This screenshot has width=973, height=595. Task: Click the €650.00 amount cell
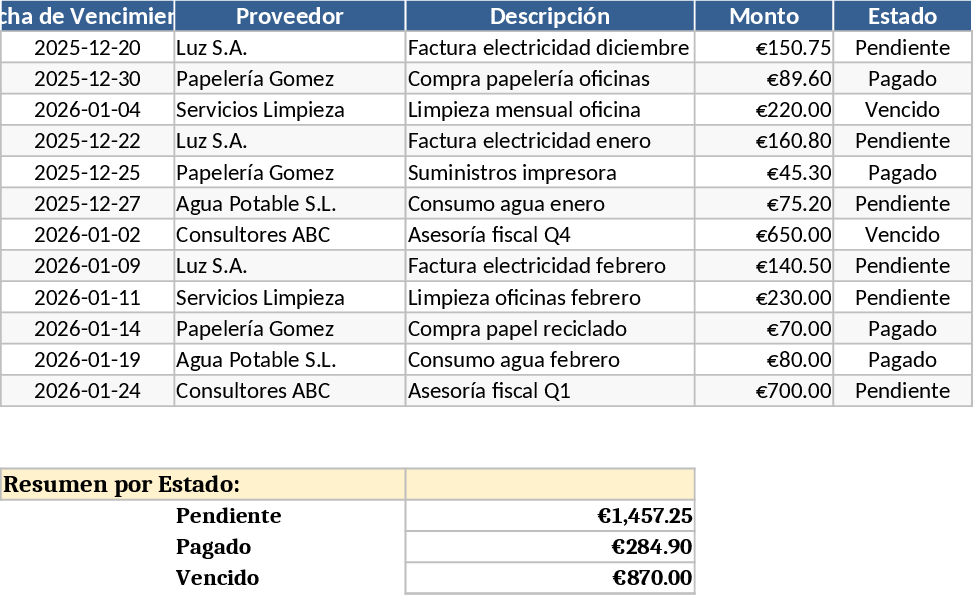(763, 235)
